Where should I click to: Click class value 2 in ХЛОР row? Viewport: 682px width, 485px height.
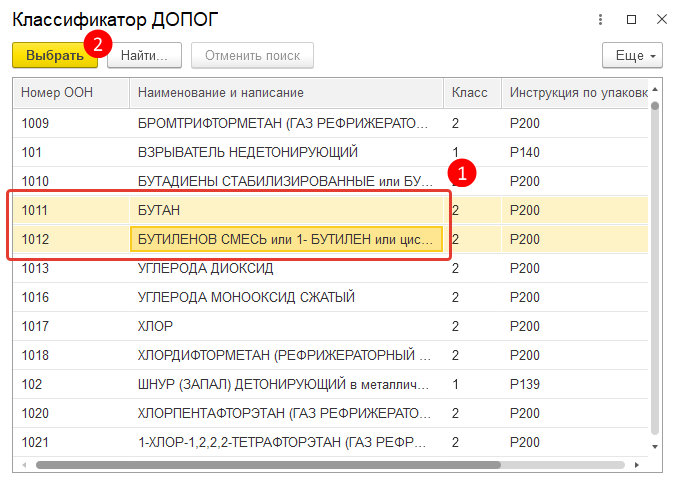tap(472, 326)
